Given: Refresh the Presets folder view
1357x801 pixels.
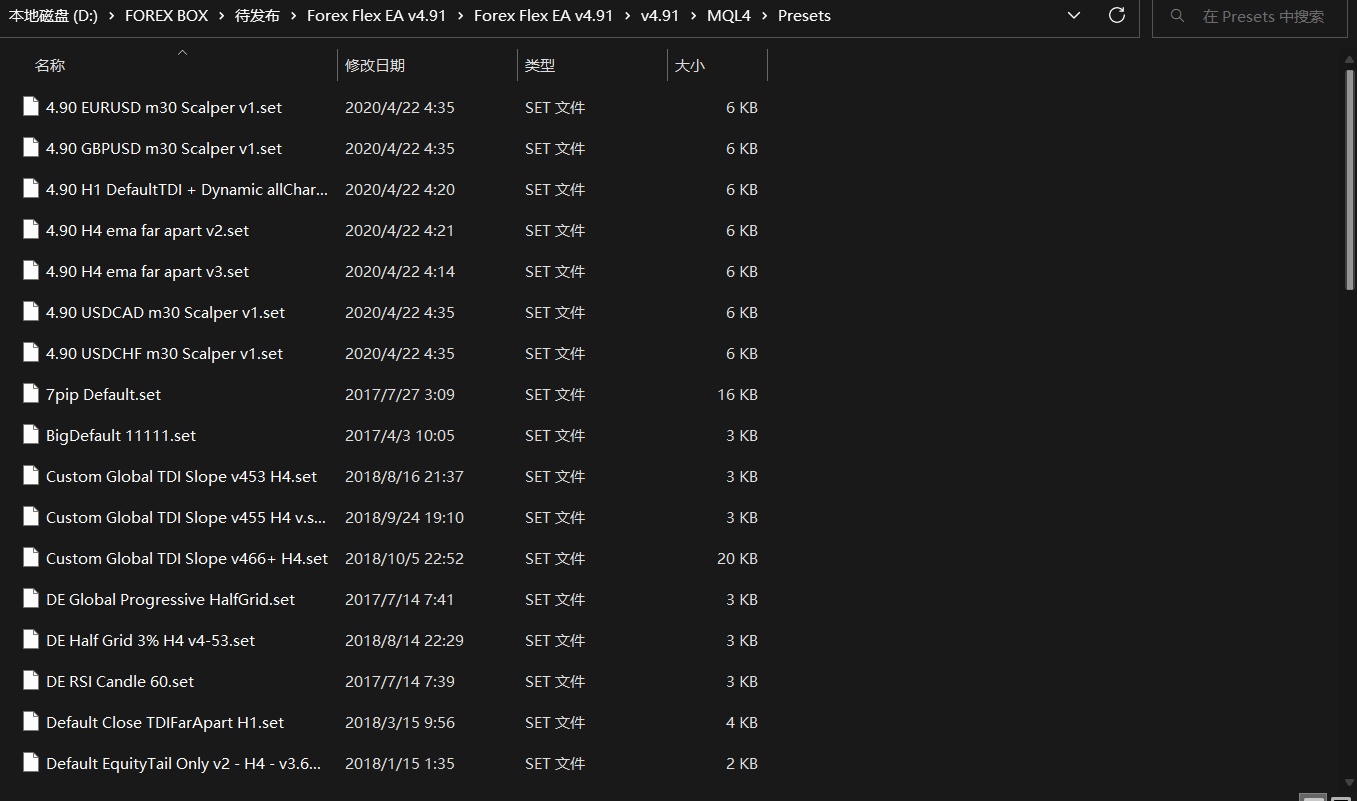Looking at the screenshot, I should tap(1117, 16).
